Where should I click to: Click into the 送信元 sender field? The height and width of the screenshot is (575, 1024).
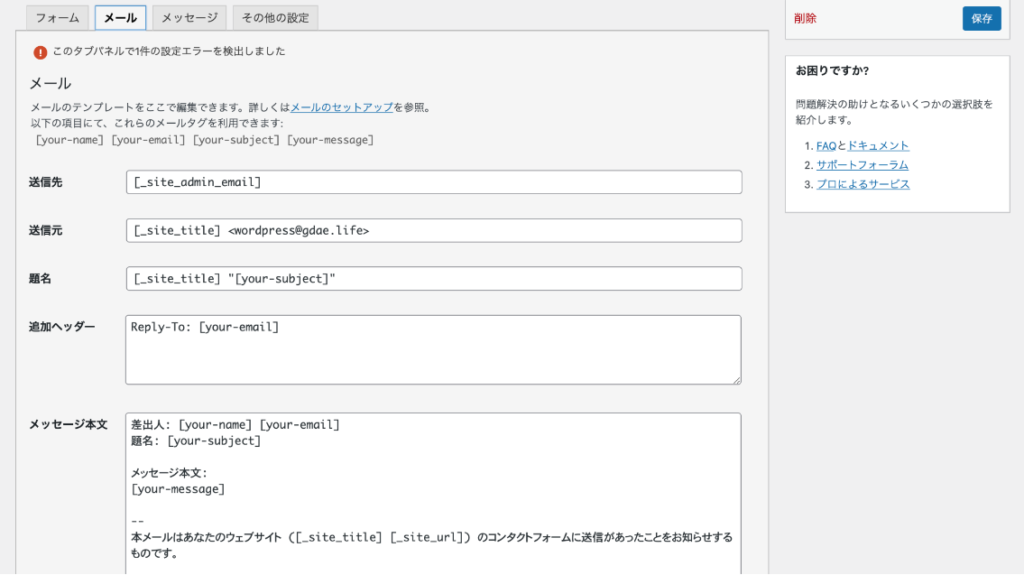click(x=434, y=230)
